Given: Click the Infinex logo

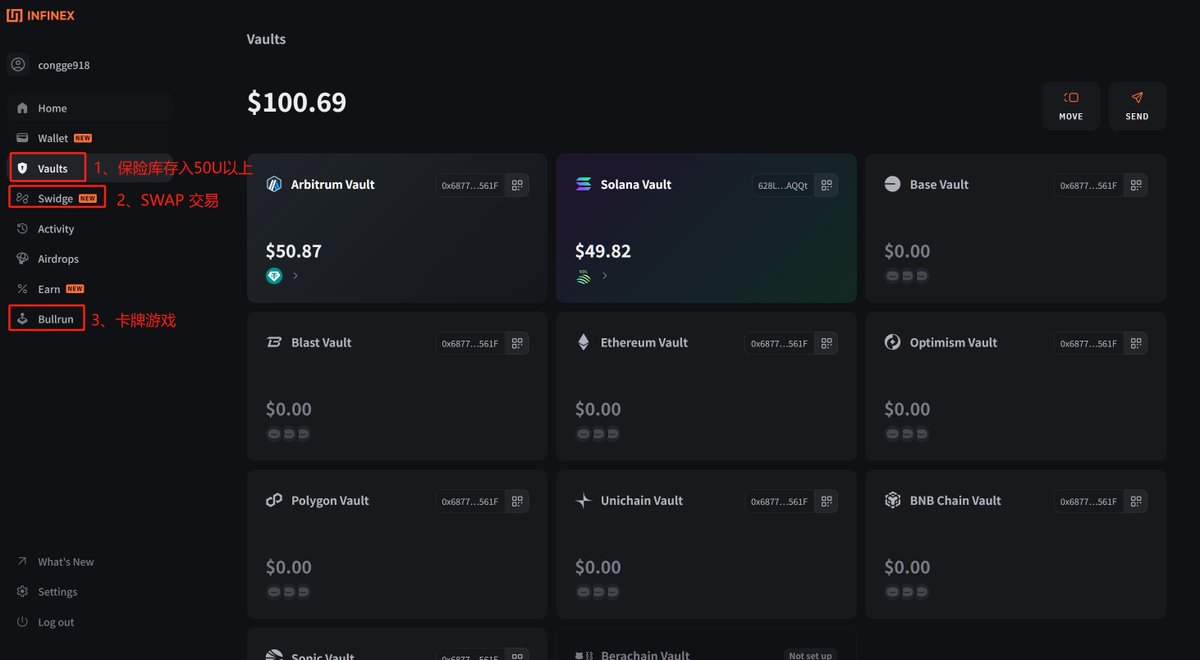Looking at the screenshot, I should [x=41, y=15].
